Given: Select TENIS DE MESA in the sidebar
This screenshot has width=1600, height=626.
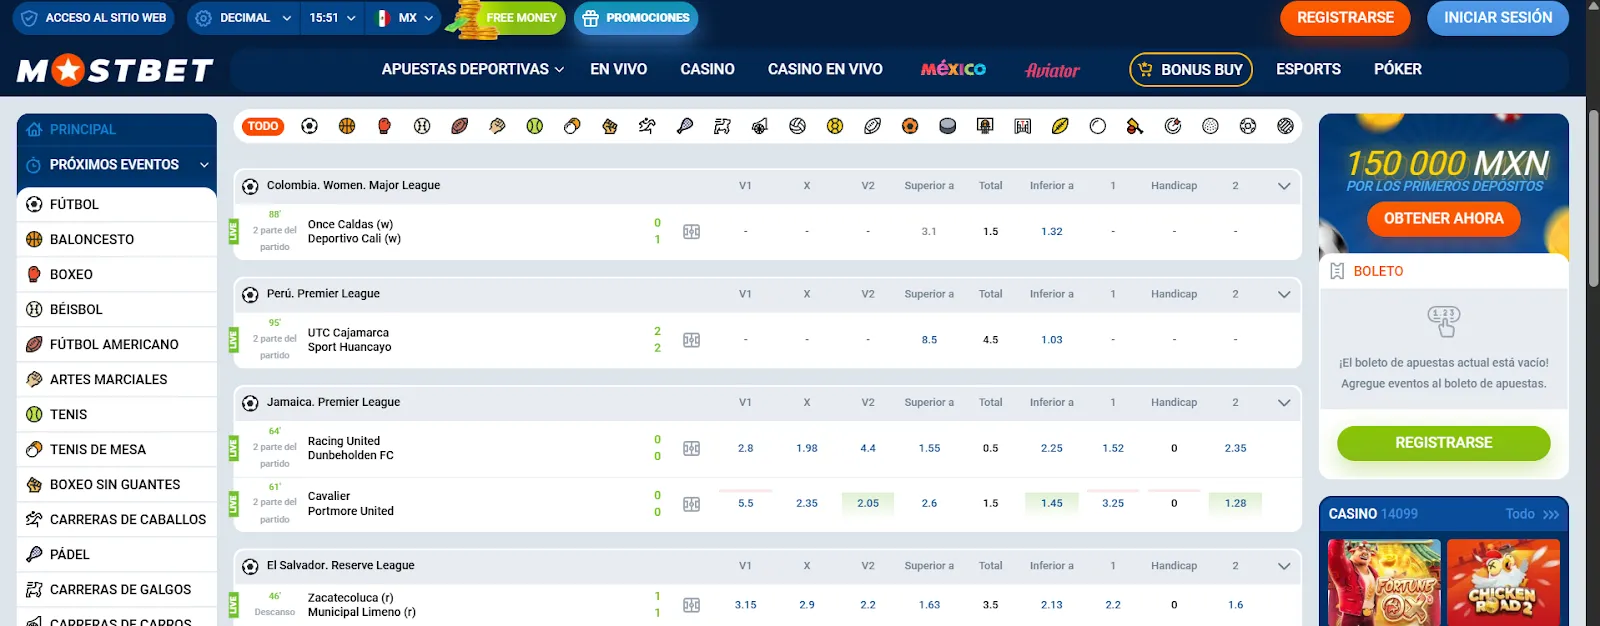Looking at the screenshot, I should [117, 449].
